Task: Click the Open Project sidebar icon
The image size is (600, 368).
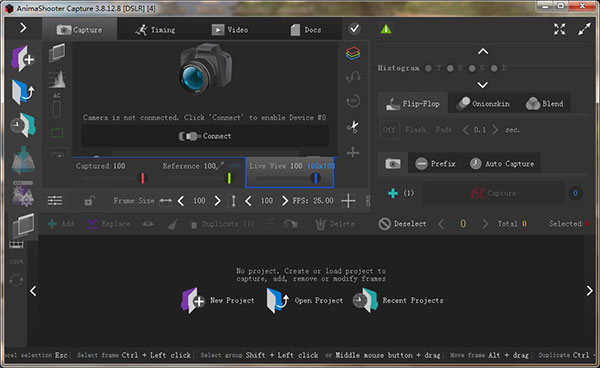Action: pos(23,92)
